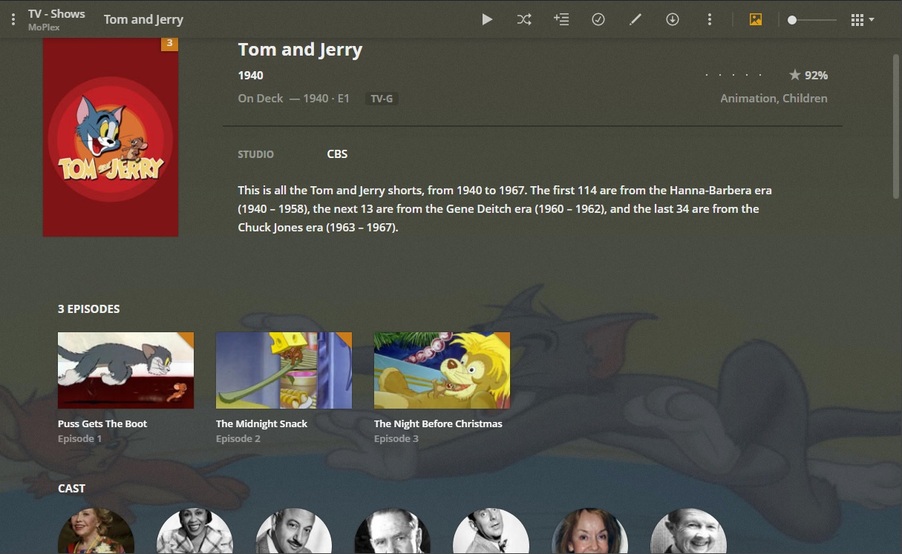Open the third cast member with mustache
This screenshot has height=554, width=902.
[293, 531]
